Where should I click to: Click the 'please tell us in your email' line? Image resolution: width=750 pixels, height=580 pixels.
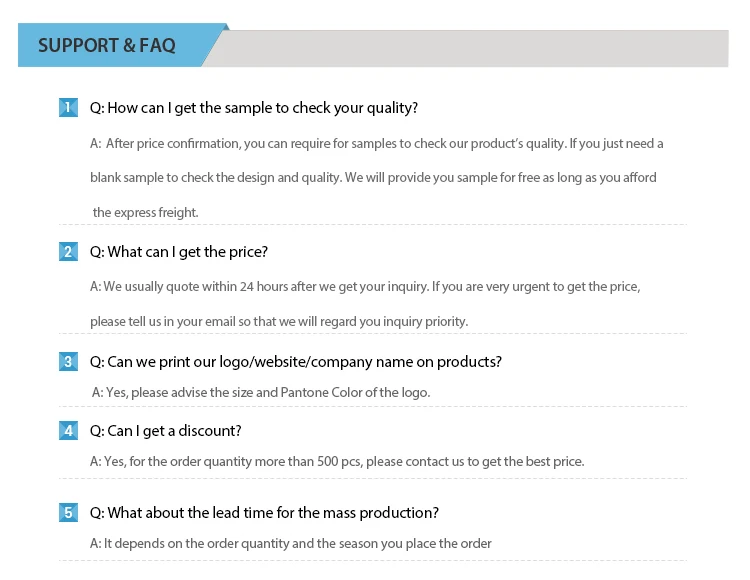coord(279,322)
